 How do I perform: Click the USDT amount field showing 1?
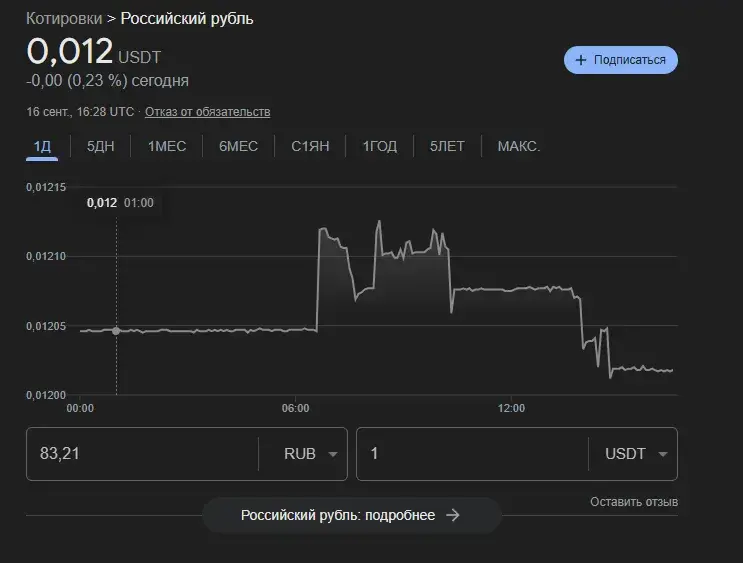(x=472, y=454)
